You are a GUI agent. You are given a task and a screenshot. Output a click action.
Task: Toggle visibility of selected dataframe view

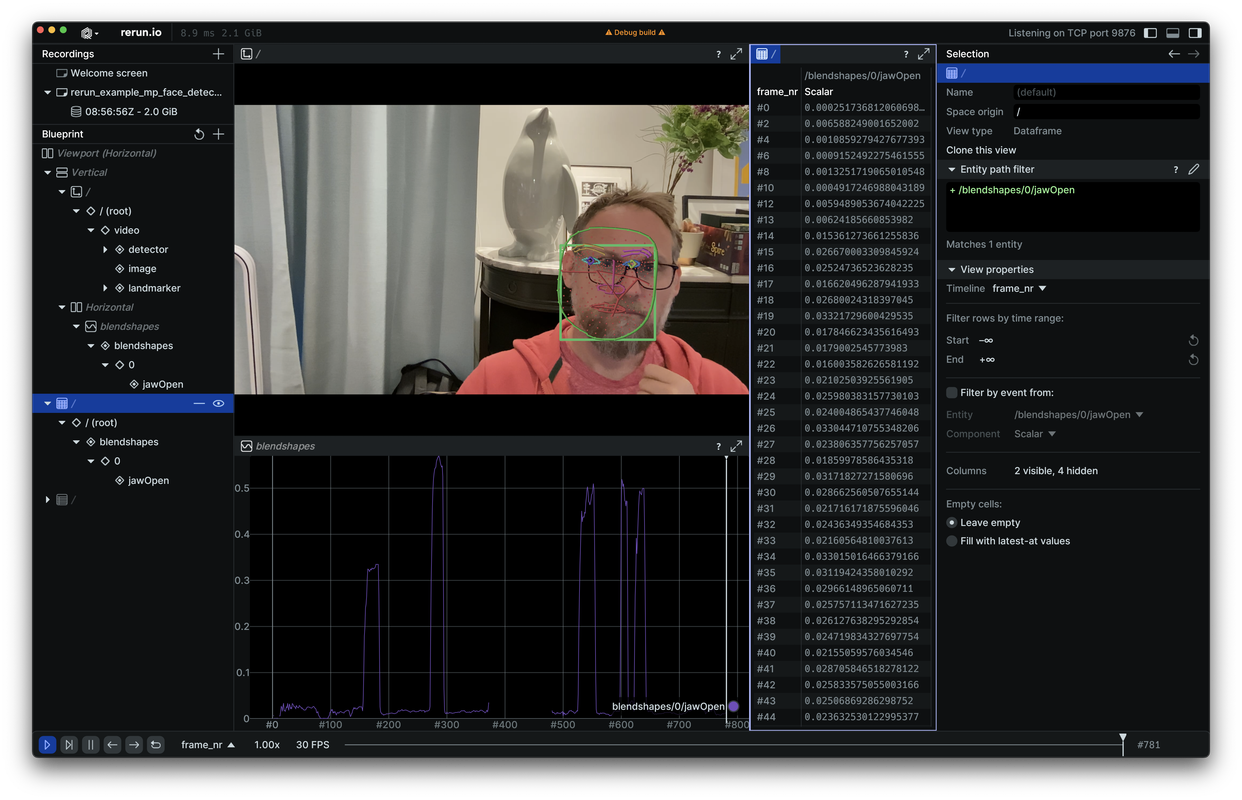pos(218,403)
